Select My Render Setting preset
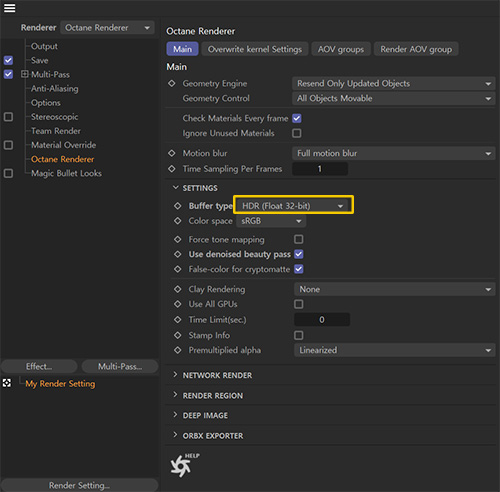The image size is (500, 492). (x=60, y=384)
